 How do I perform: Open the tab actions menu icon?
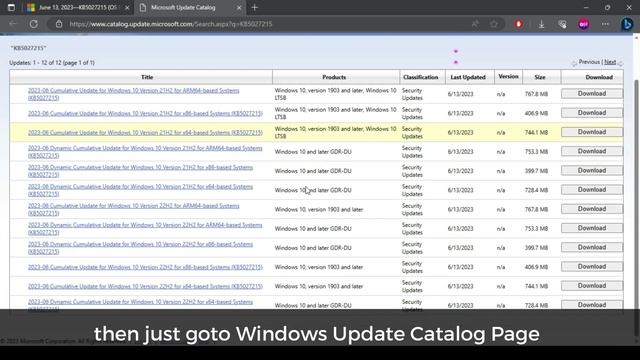pos(11,7)
